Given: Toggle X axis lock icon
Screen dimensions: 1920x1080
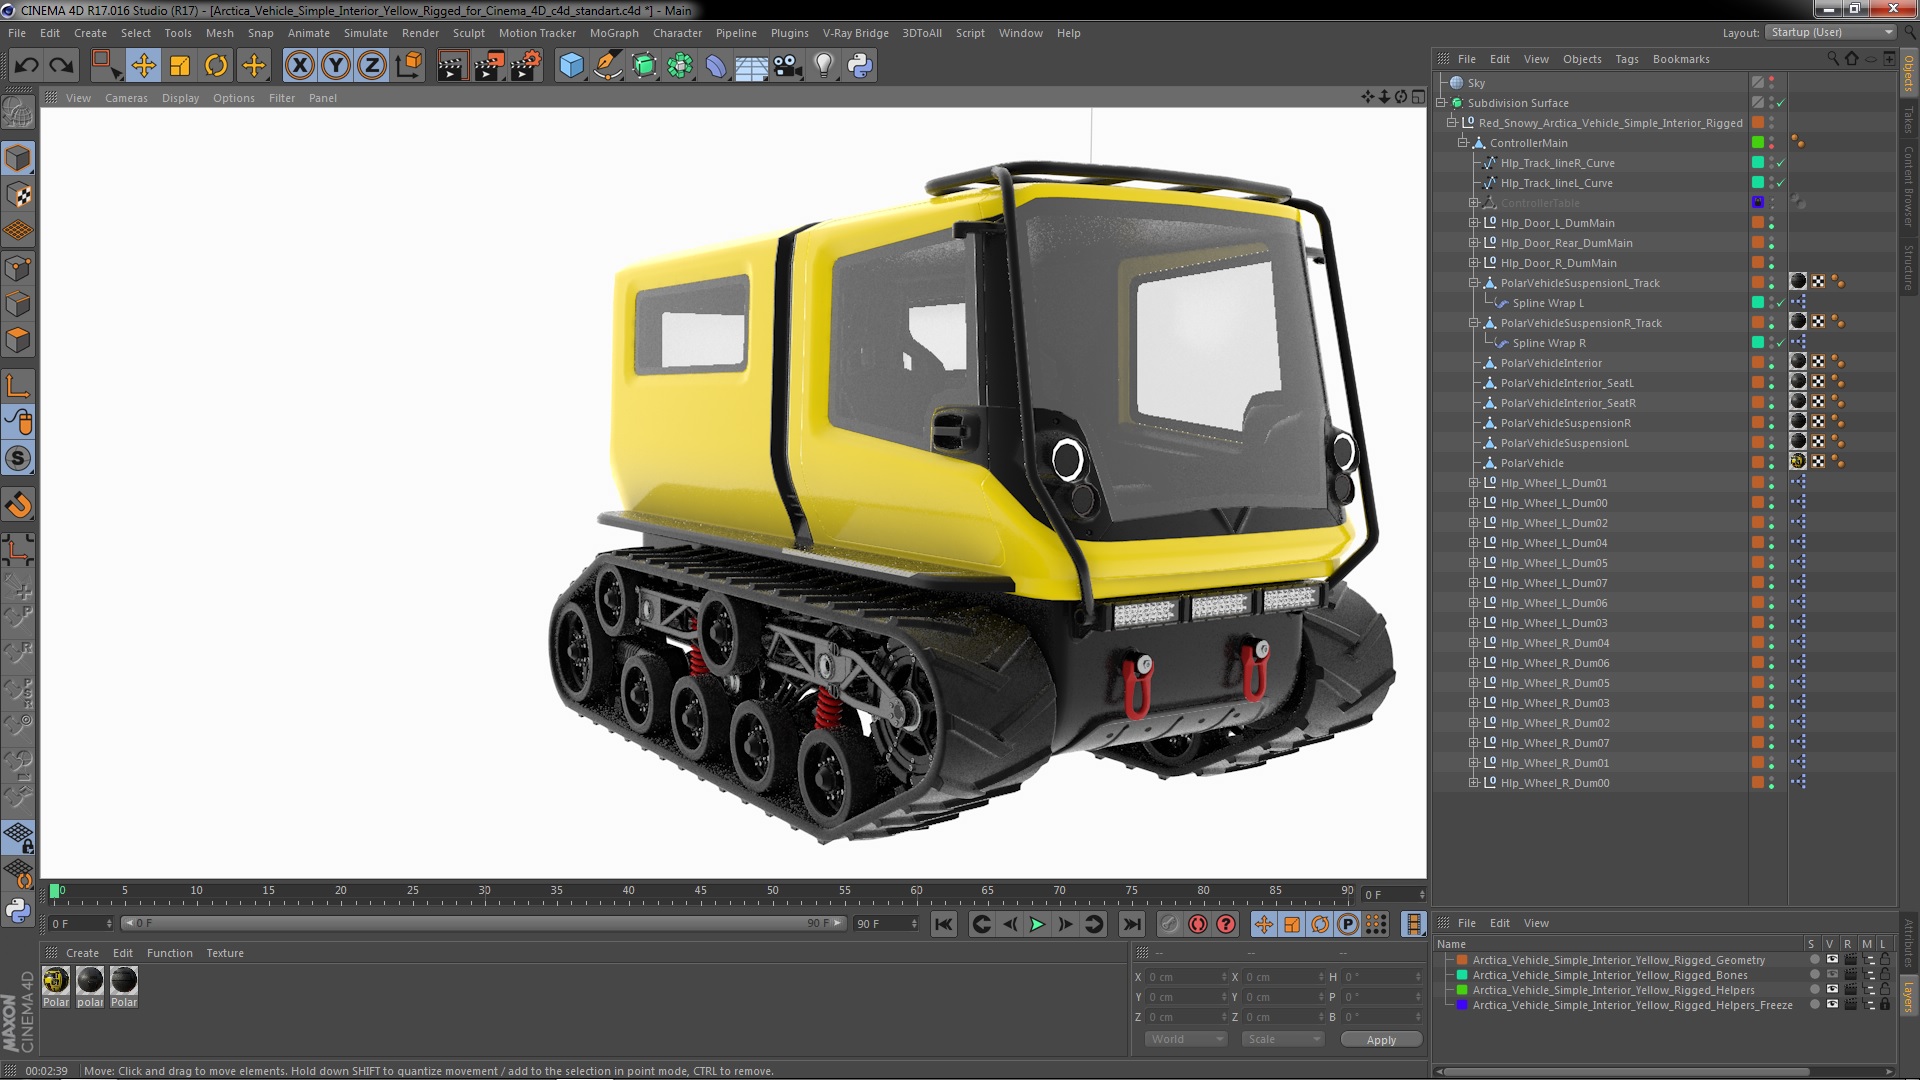Looking at the screenshot, I should [x=299, y=66].
